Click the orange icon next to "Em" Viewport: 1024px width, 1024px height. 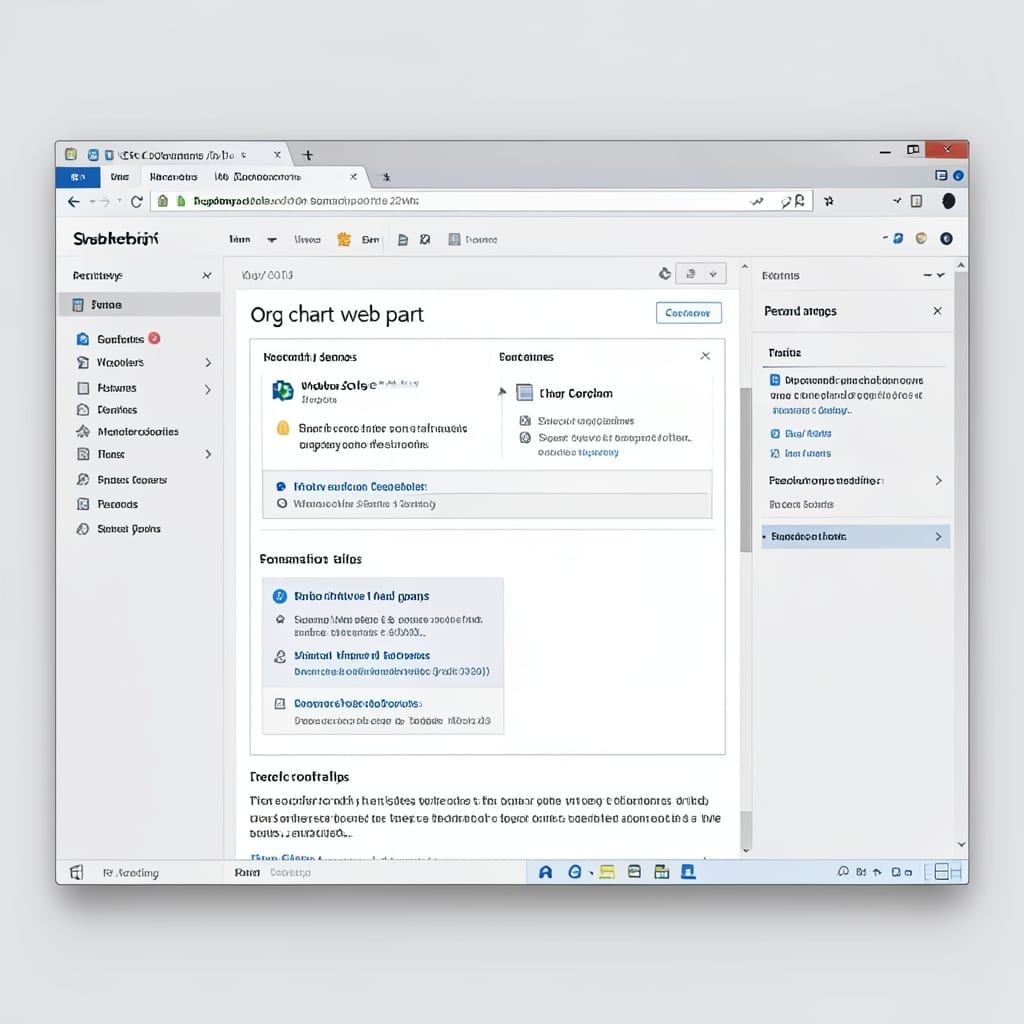344,240
